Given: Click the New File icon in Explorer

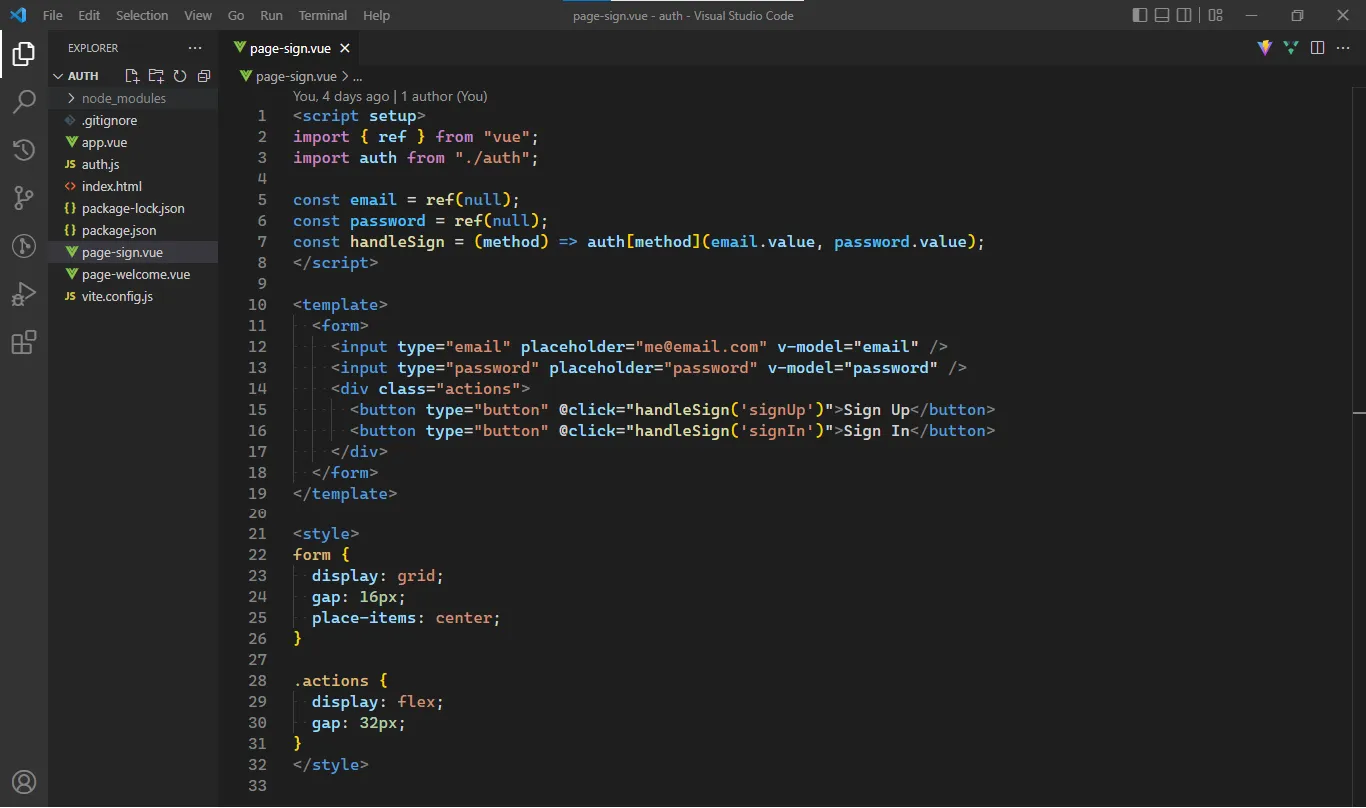Looking at the screenshot, I should point(131,75).
